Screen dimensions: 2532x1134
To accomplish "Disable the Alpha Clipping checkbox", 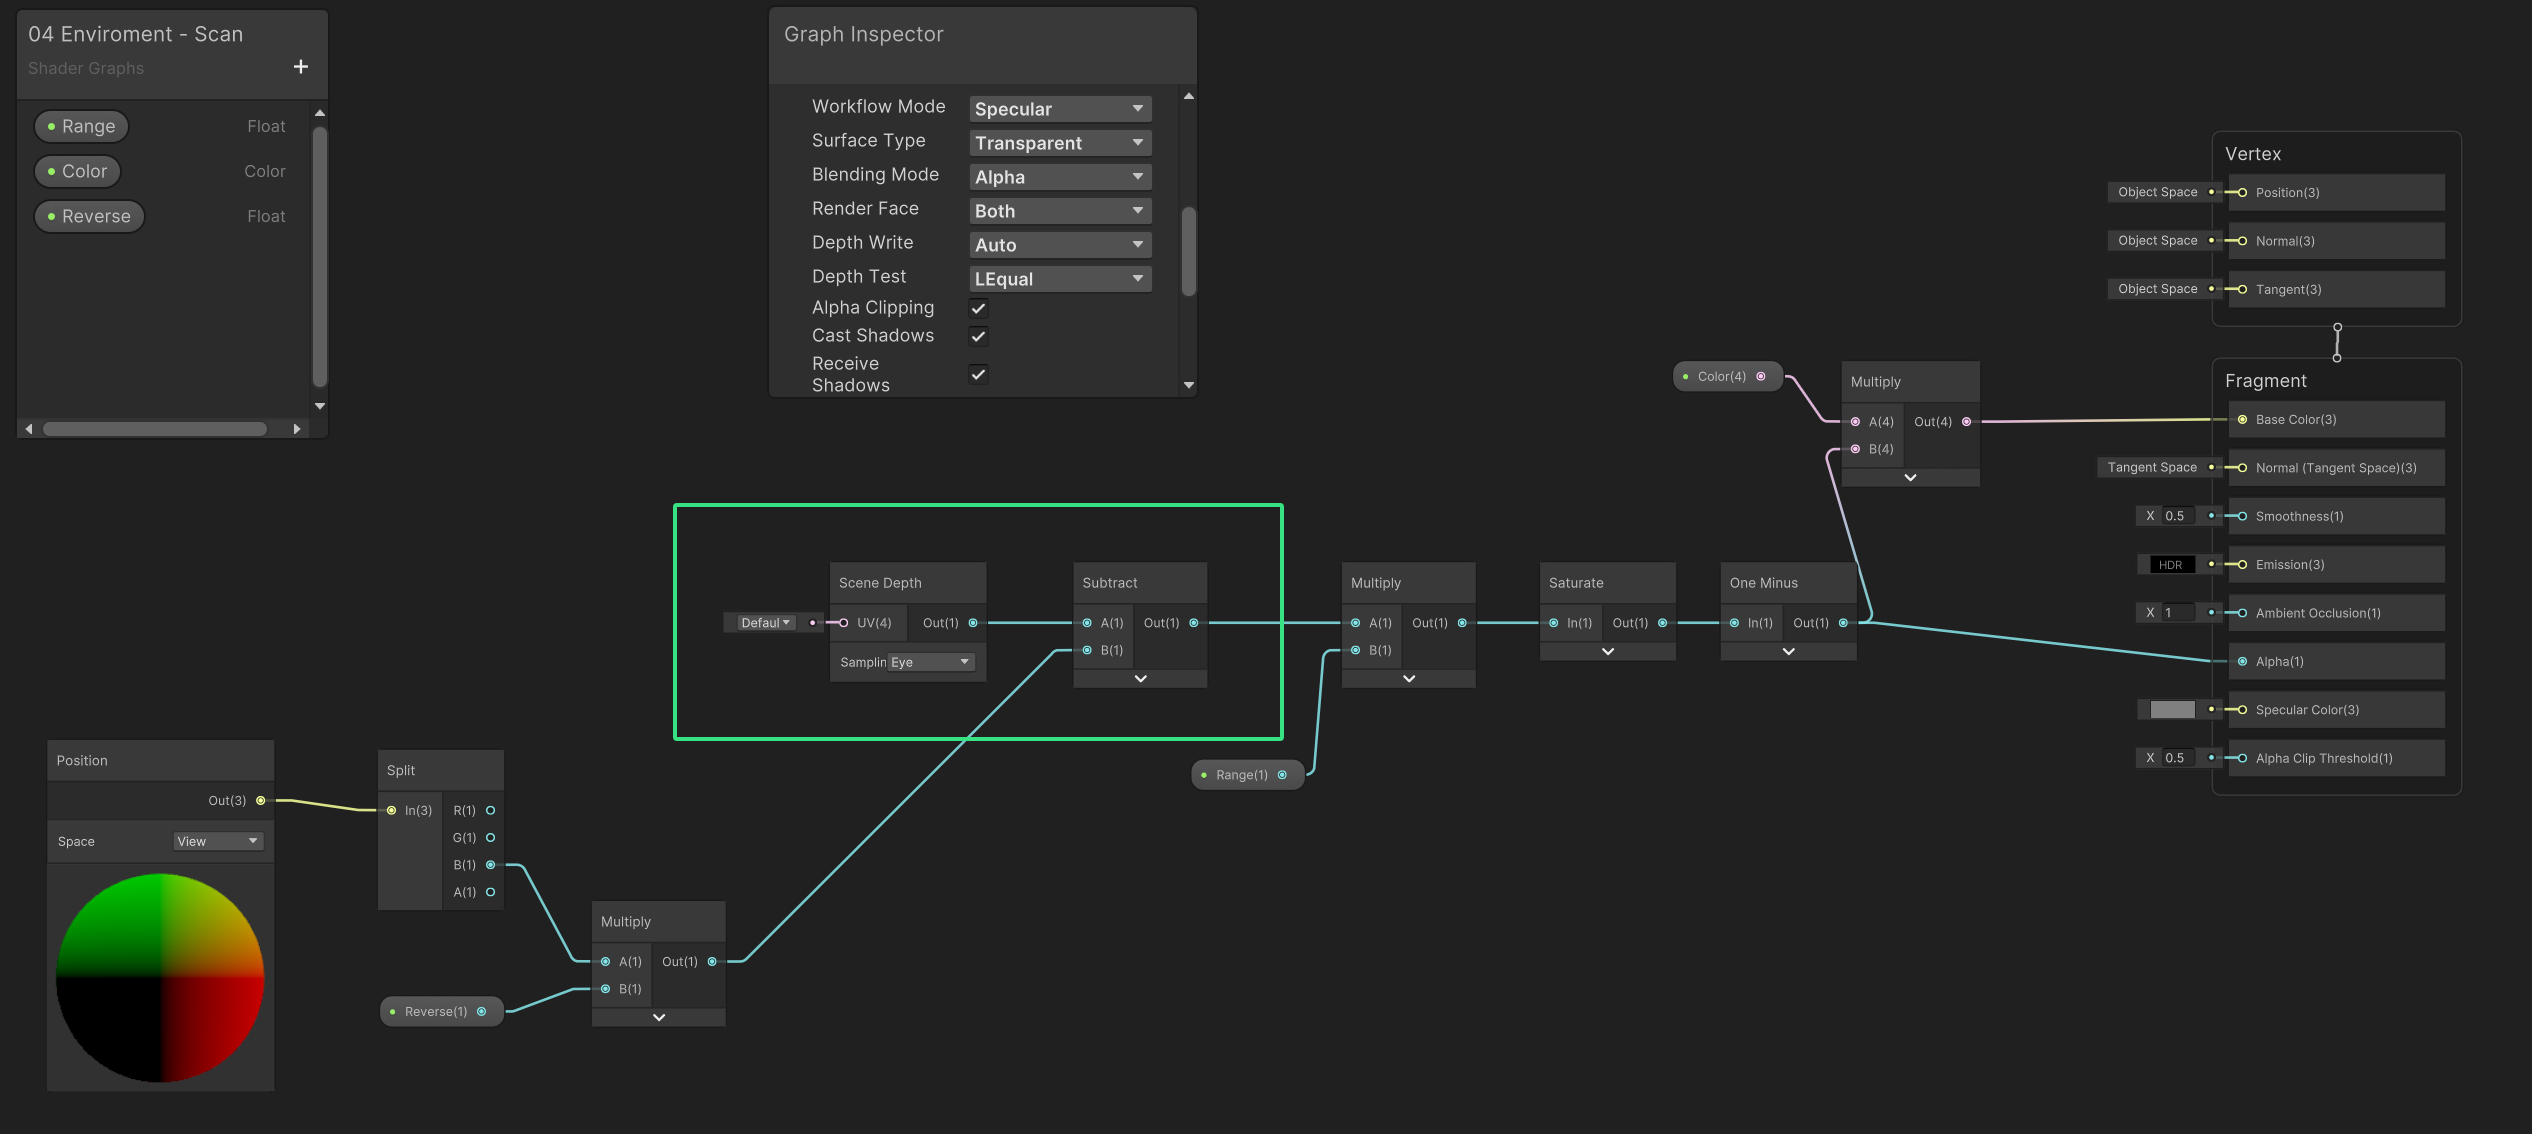I will point(978,308).
